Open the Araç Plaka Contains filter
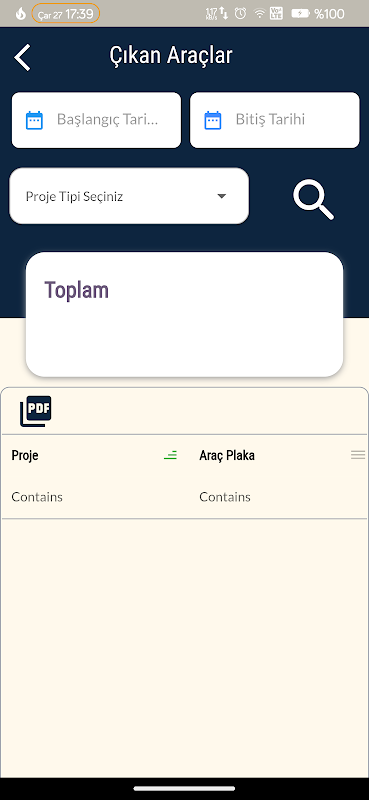The width and height of the screenshot is (369, 800). 225,496
